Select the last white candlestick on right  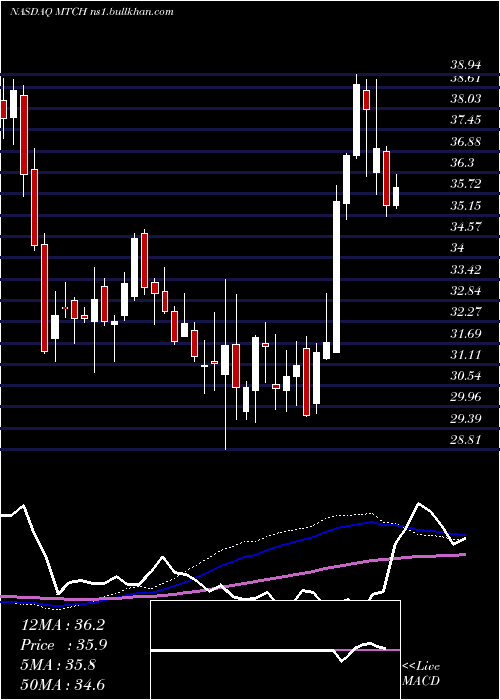pos(396,197)
